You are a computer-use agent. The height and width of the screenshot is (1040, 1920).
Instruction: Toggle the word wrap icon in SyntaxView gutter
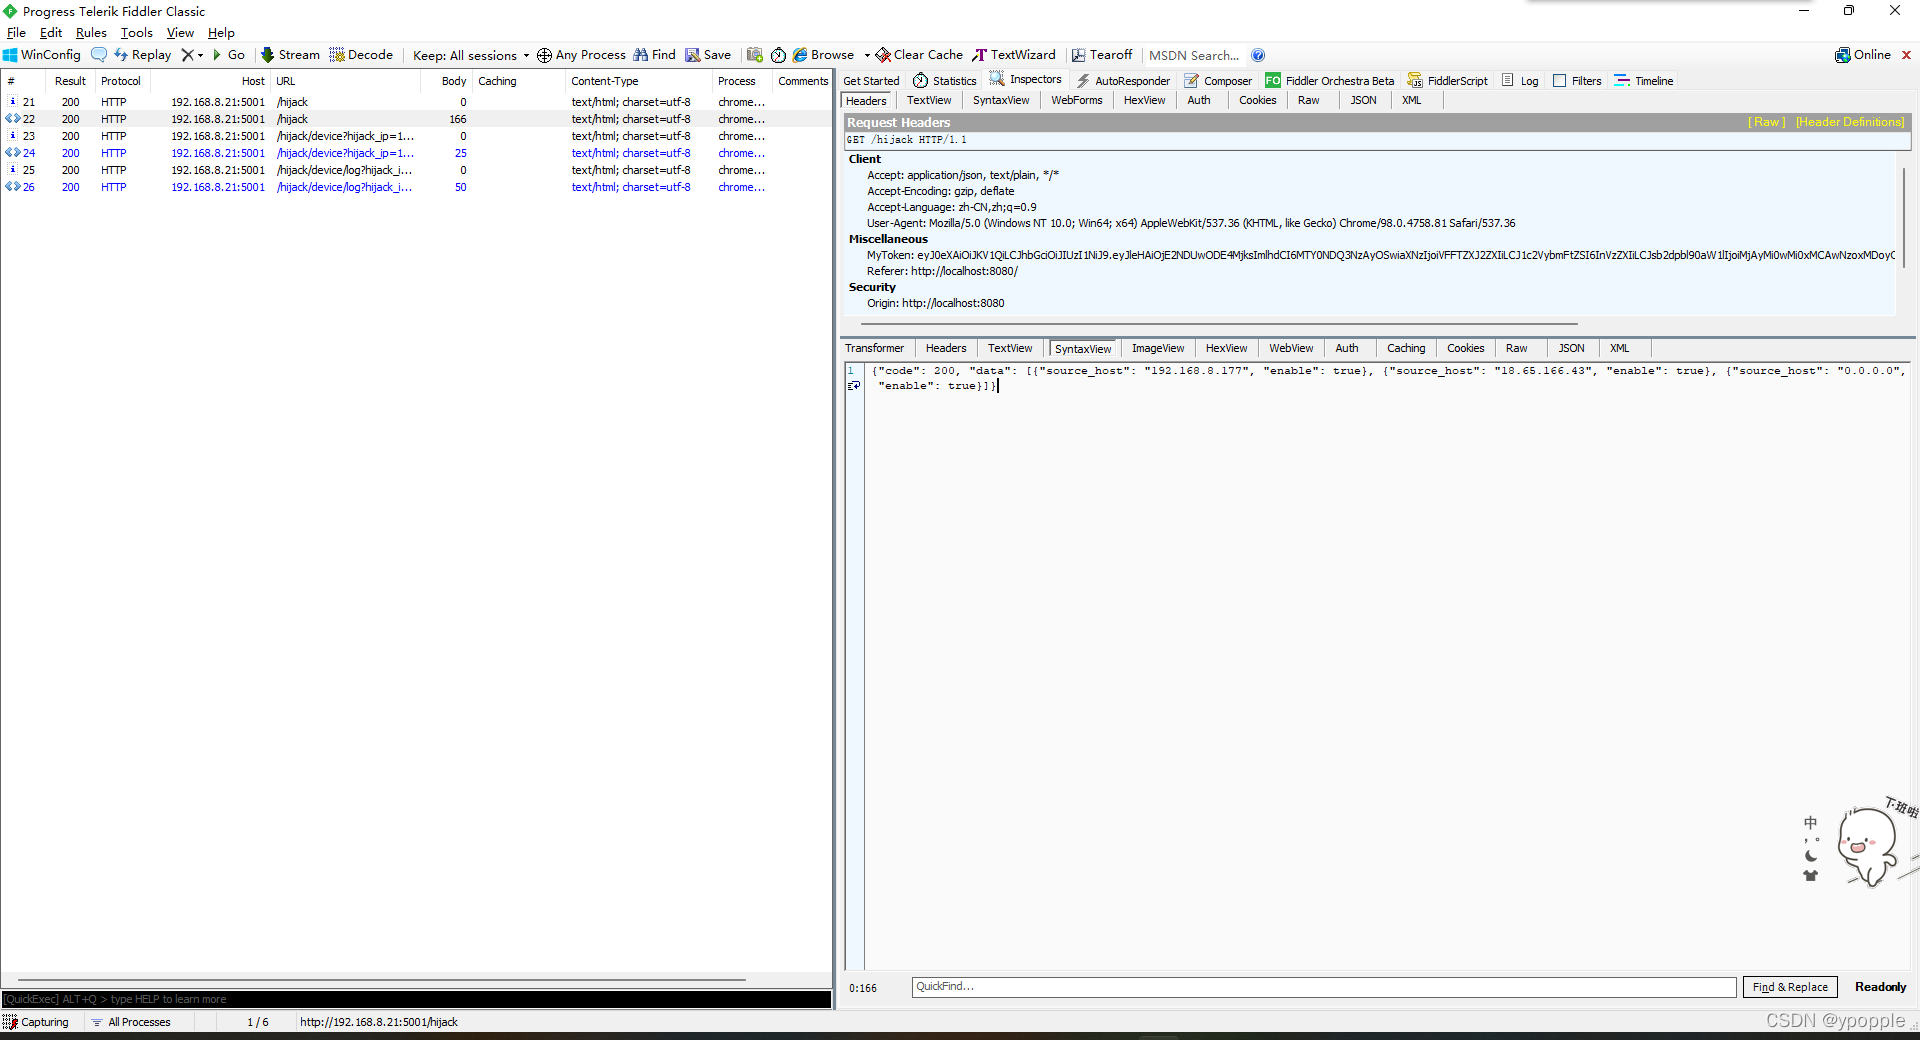click(x=854, y=385)
